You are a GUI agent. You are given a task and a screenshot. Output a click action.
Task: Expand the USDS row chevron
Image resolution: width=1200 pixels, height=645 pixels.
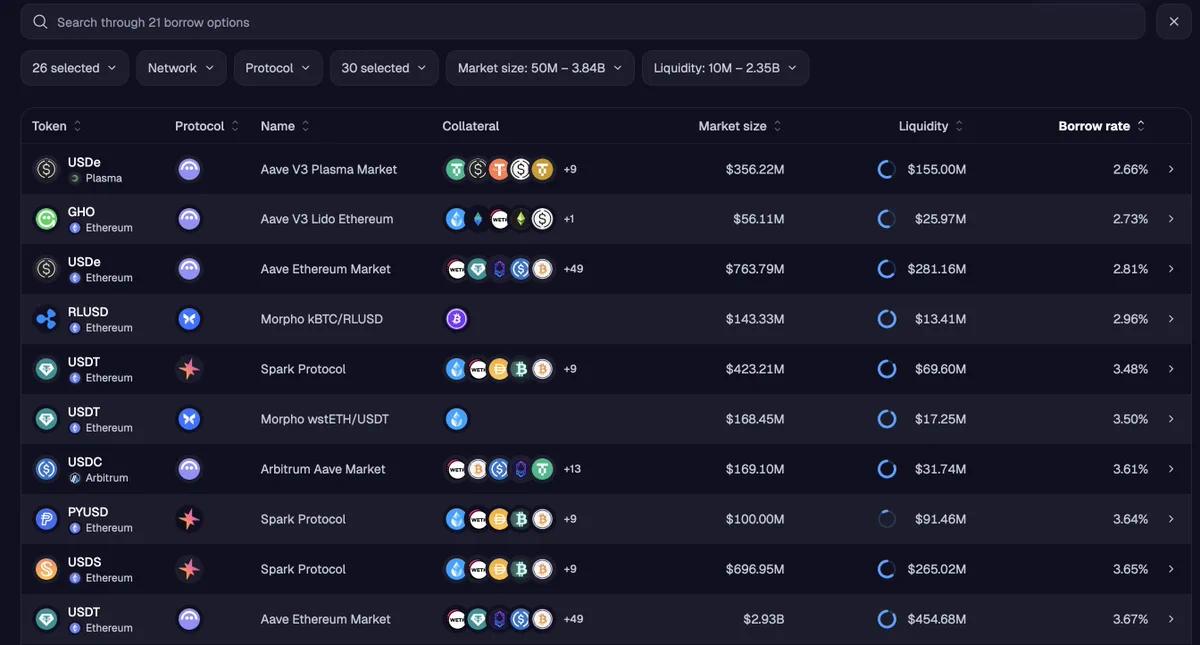1171,569
